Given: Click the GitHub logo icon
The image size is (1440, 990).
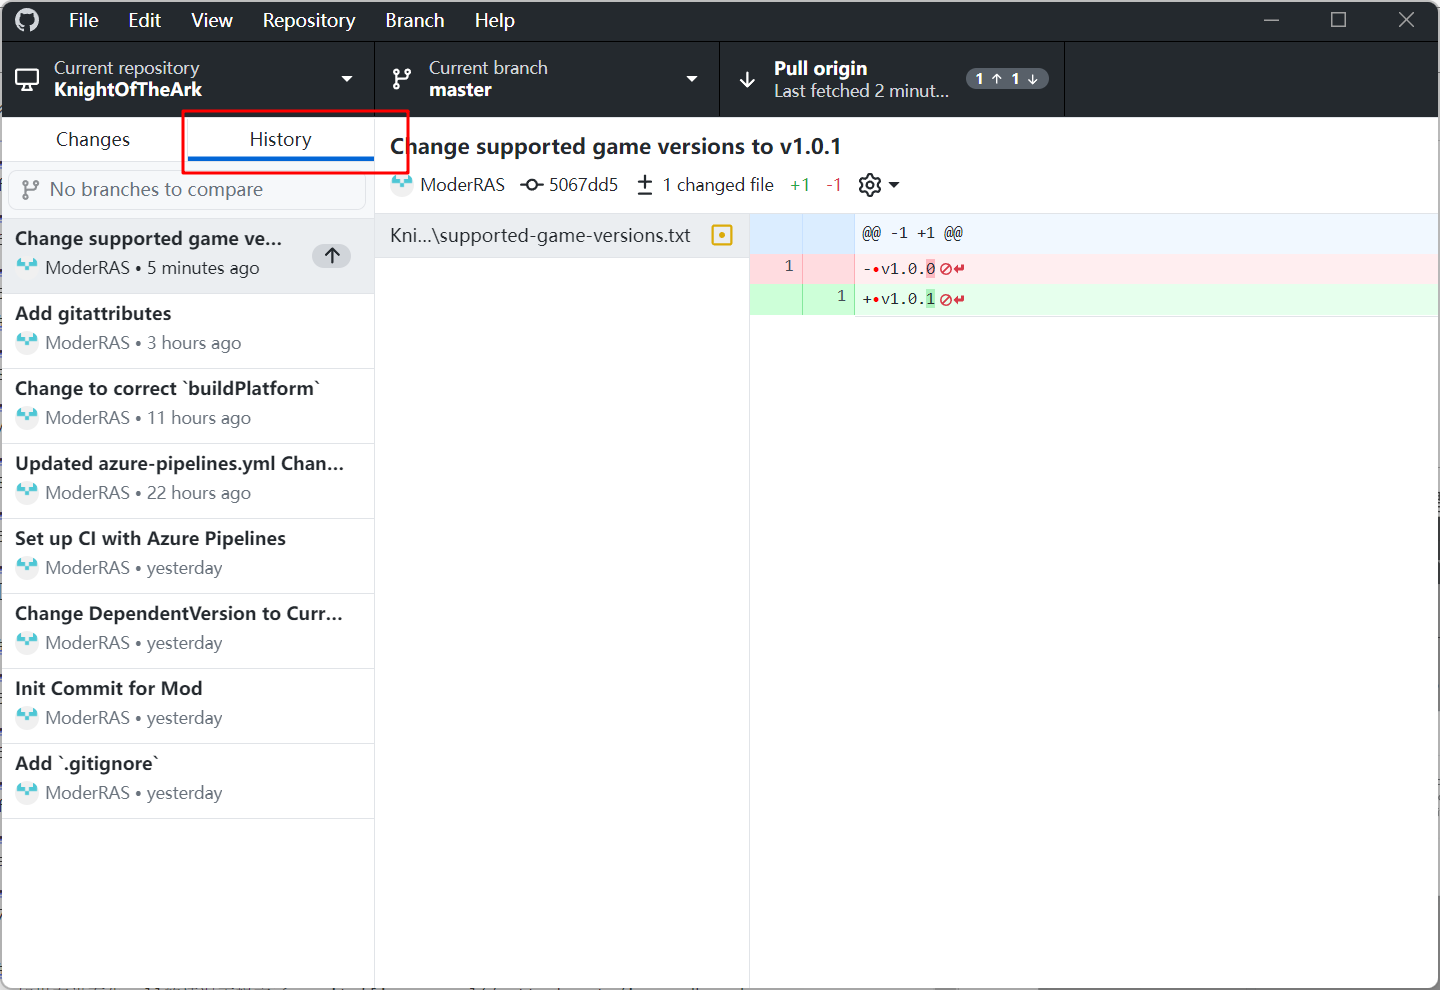Looking at the screenshot, I should click(27, 20).
